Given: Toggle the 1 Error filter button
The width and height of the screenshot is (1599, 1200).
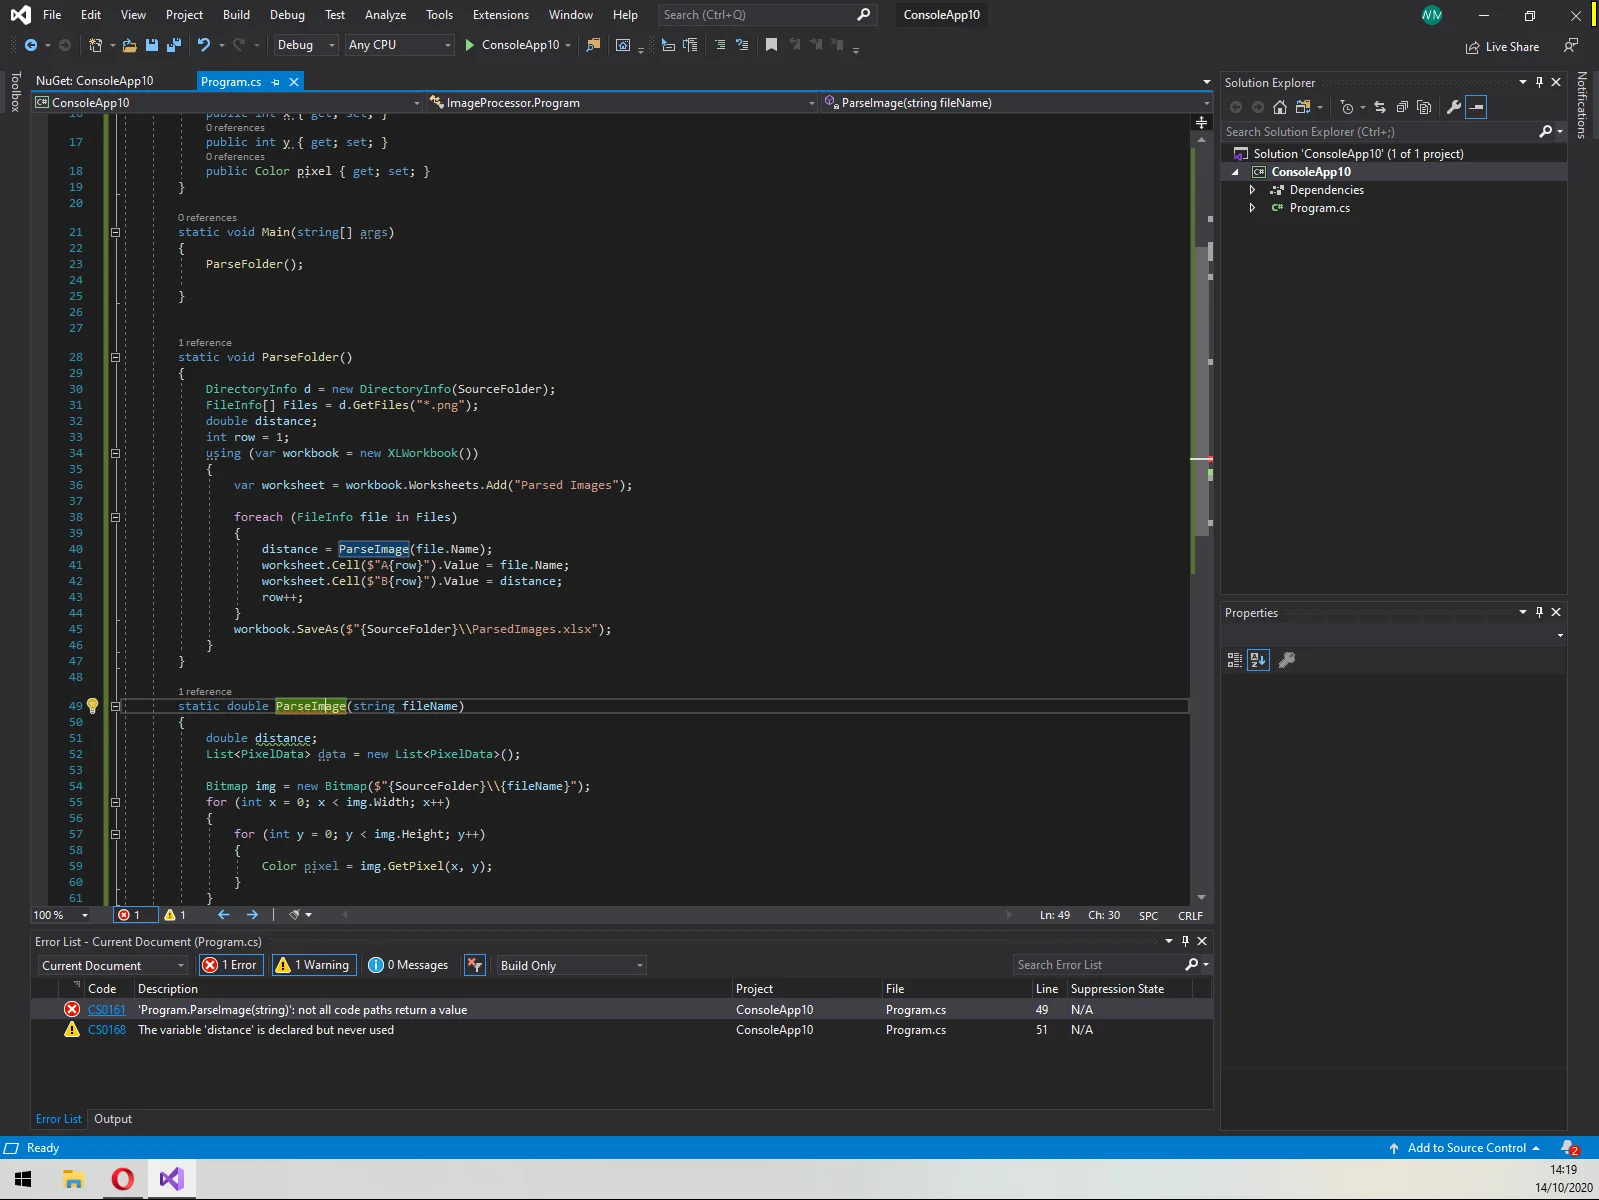Looking at the screenshot, I should point(231,965).
